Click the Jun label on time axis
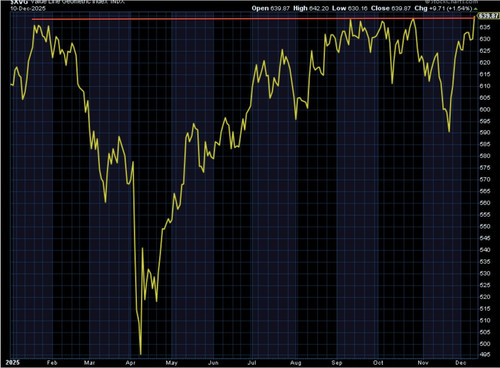 [x=213, y=362]
